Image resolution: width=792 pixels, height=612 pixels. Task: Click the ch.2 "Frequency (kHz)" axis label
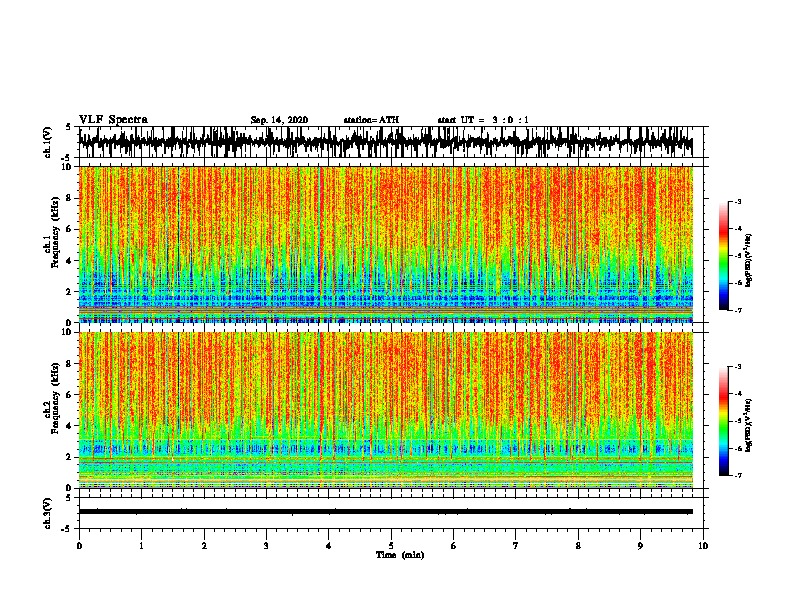click(55, 398)
